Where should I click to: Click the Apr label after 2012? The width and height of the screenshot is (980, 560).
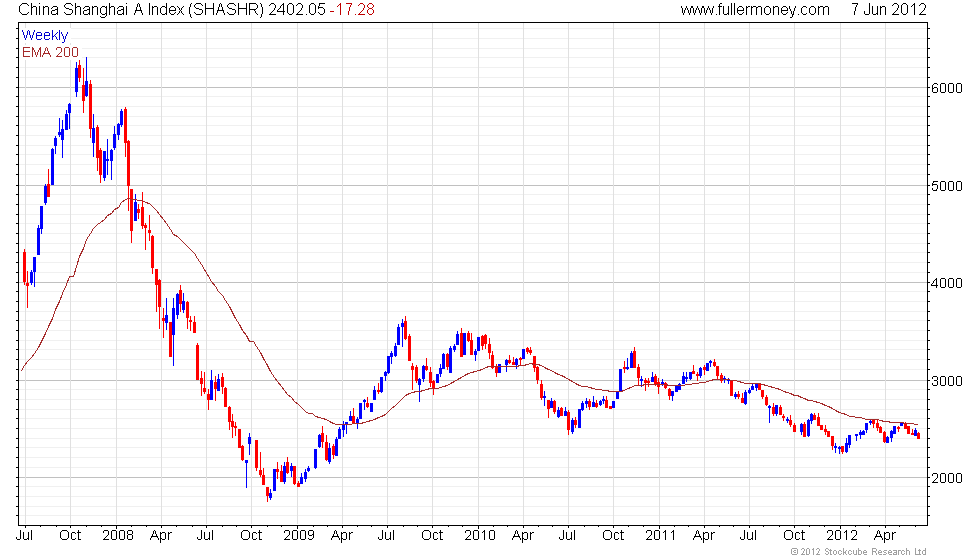884,536
